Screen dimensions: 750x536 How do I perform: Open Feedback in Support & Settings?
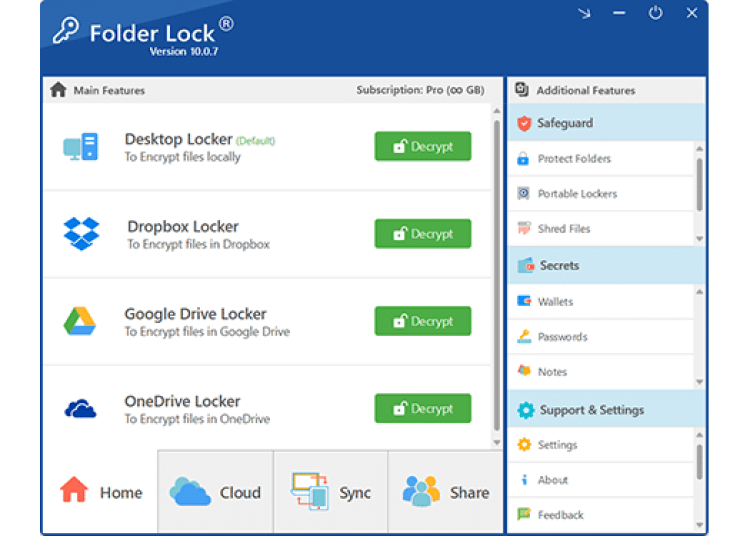[x=560, y=515]
